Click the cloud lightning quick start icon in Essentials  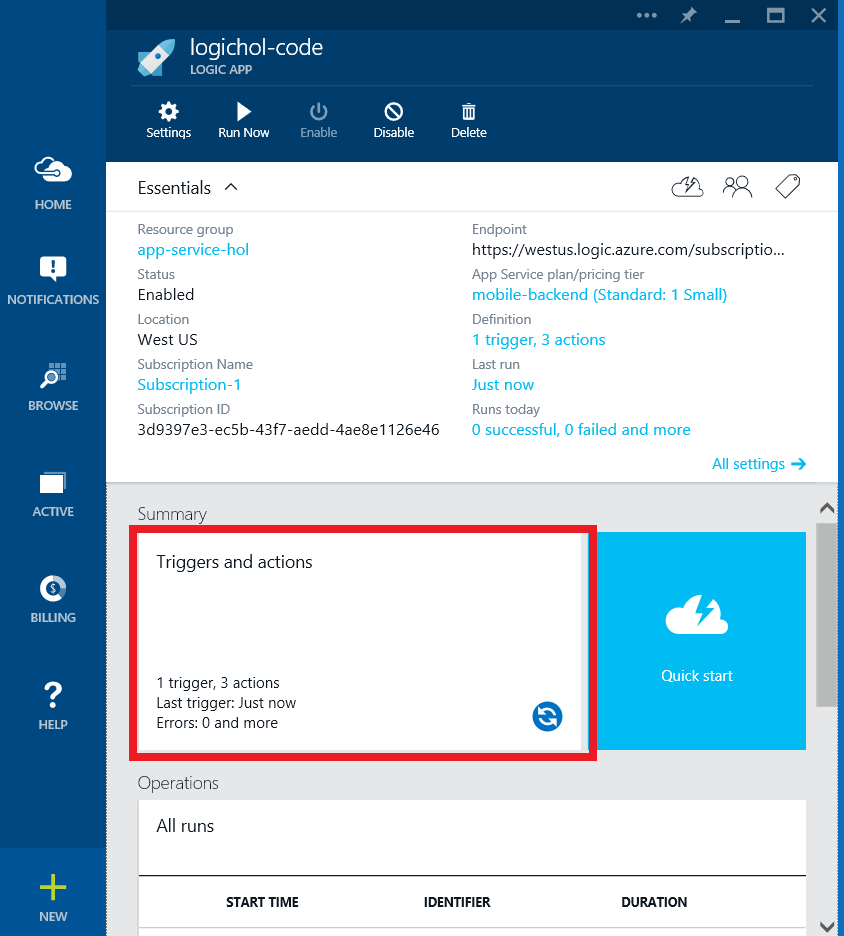pyautogui.click(x=688, y=187)
